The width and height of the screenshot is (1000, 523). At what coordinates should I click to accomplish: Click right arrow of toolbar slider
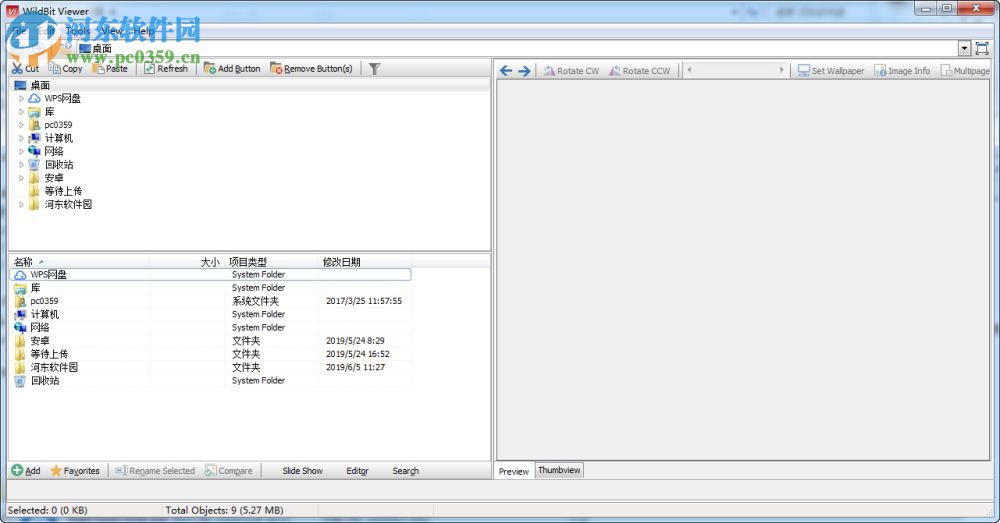pyautogui.click(x=781, y=70)
